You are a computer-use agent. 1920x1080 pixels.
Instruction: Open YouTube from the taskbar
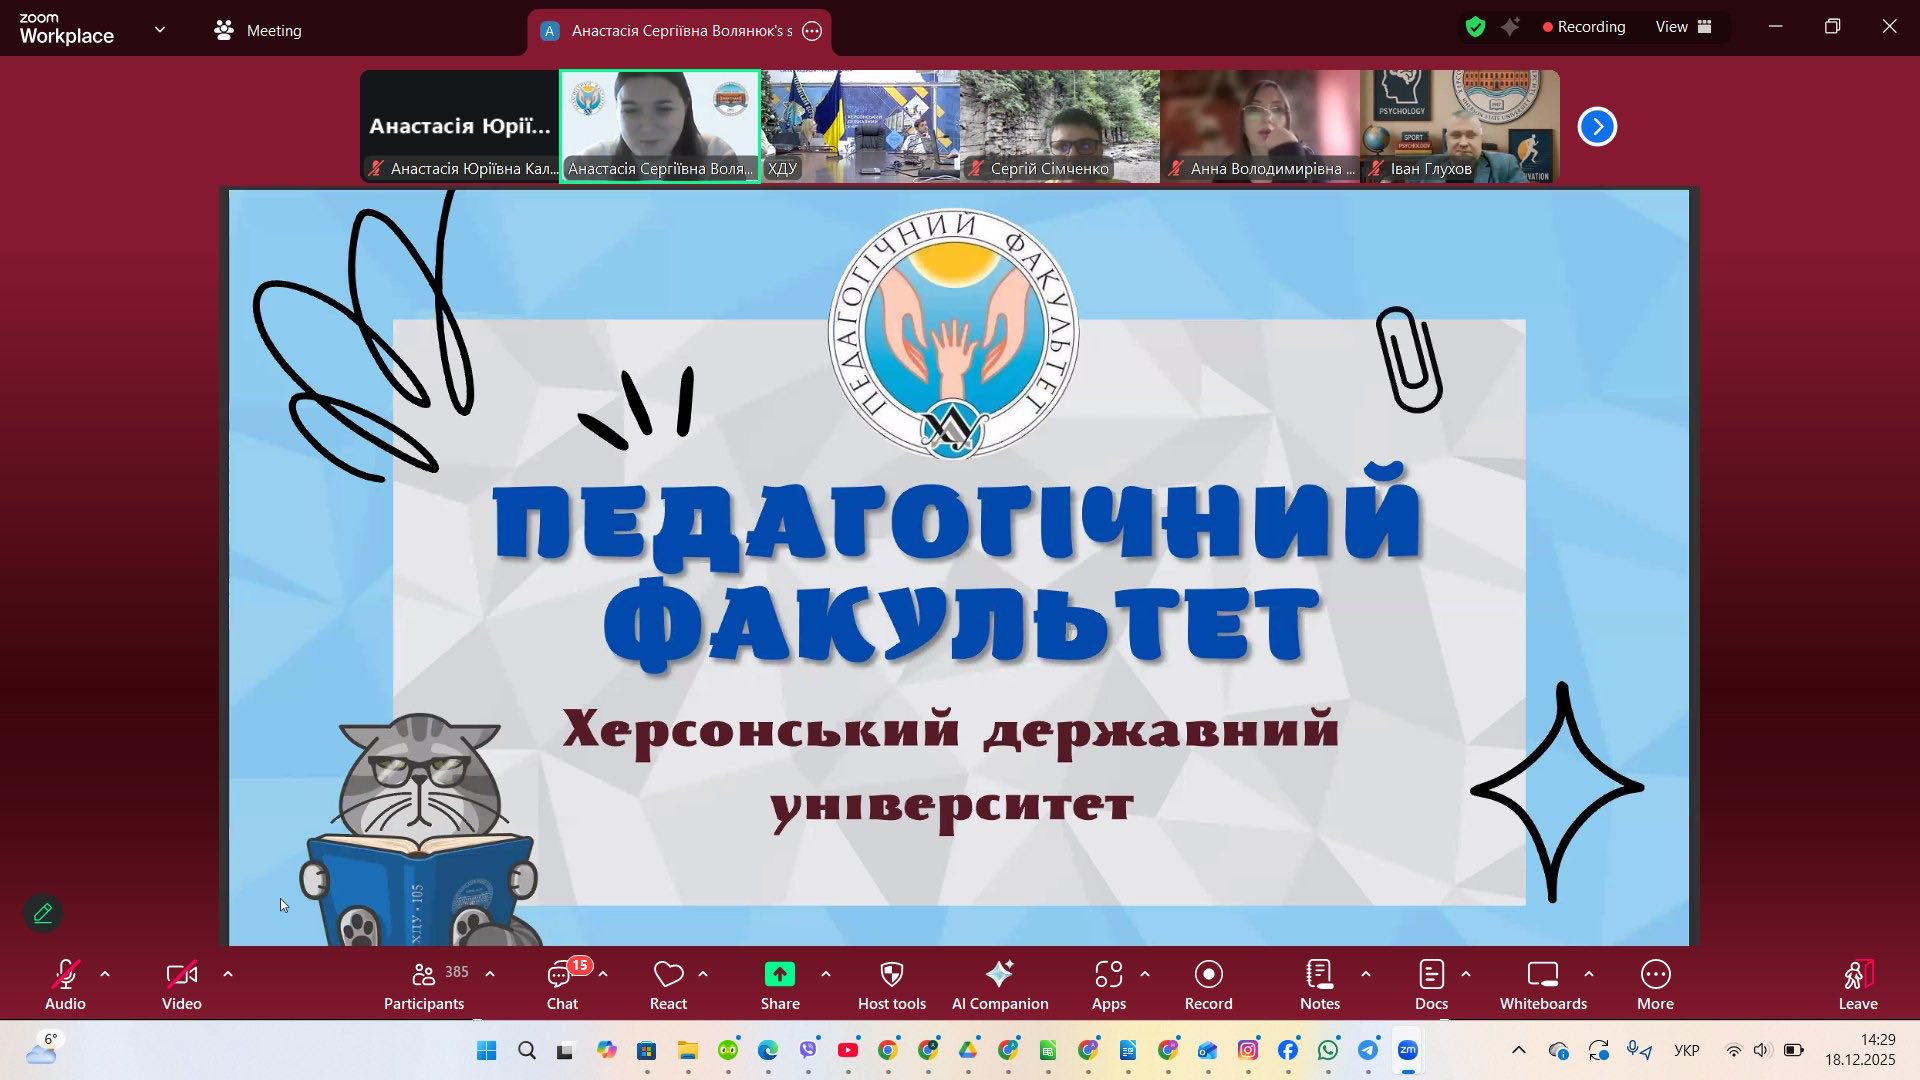tap(848, 1050)
